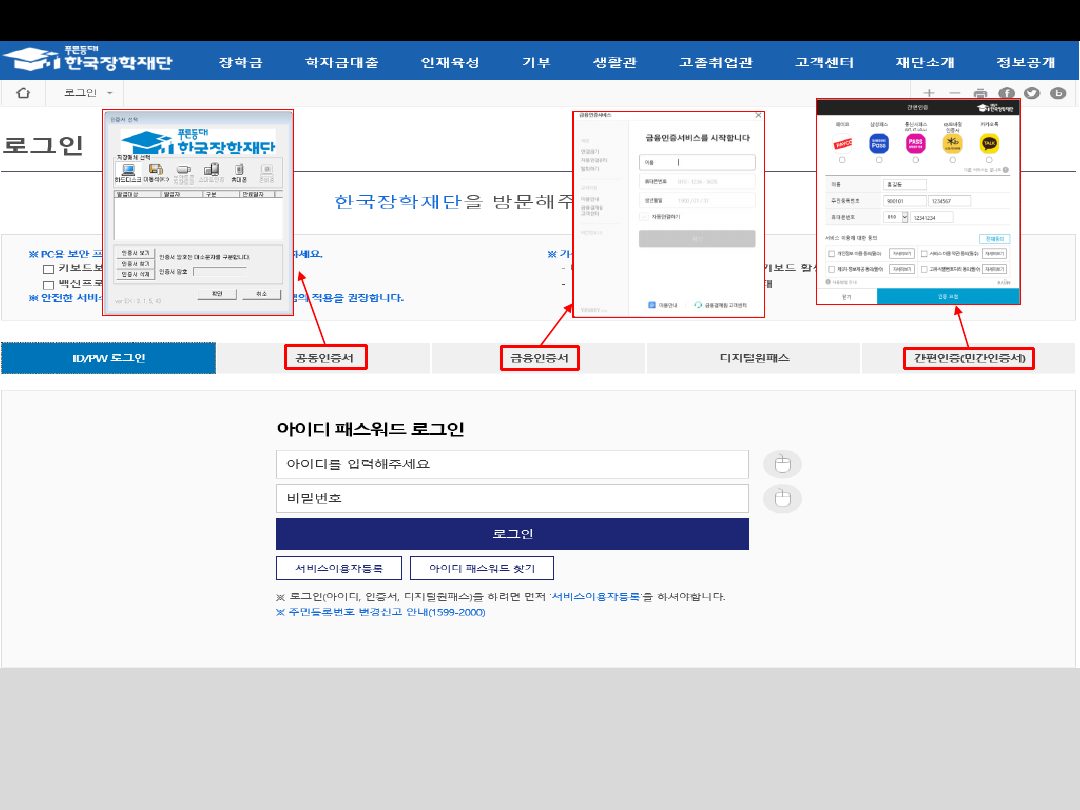Click the 아이디 패스워드 찾기 button
Screen dimensions: 1080x810
click(x=482, y=568)
